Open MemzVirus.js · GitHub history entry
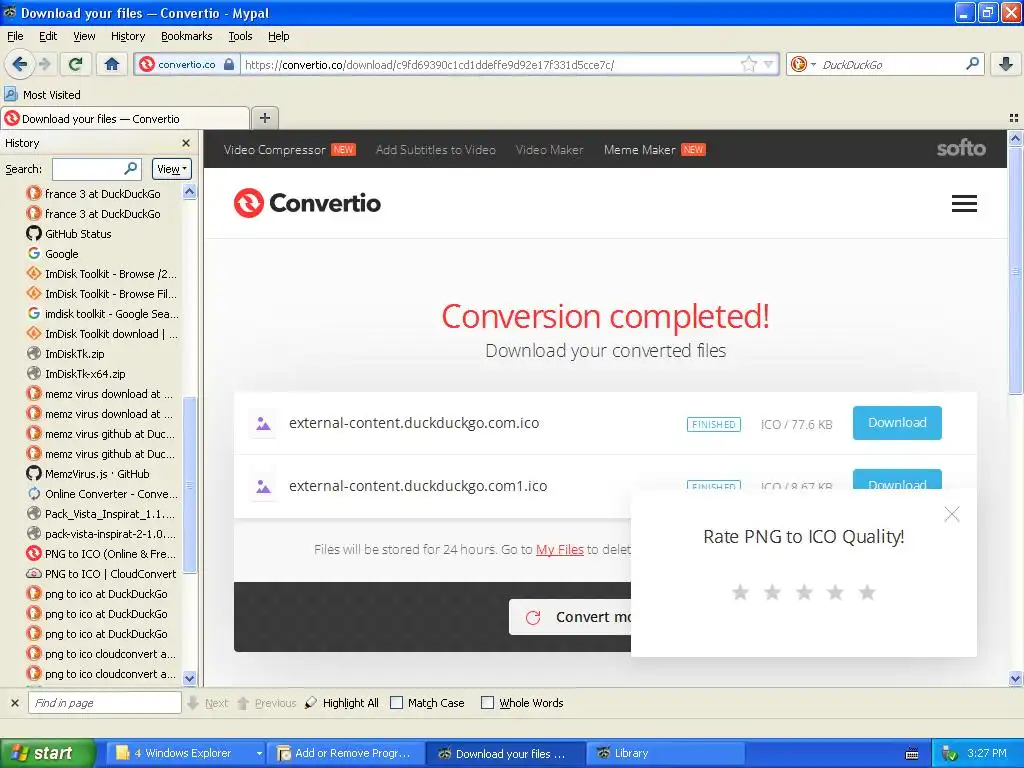1024x768 pixels. tap(97, 474)
